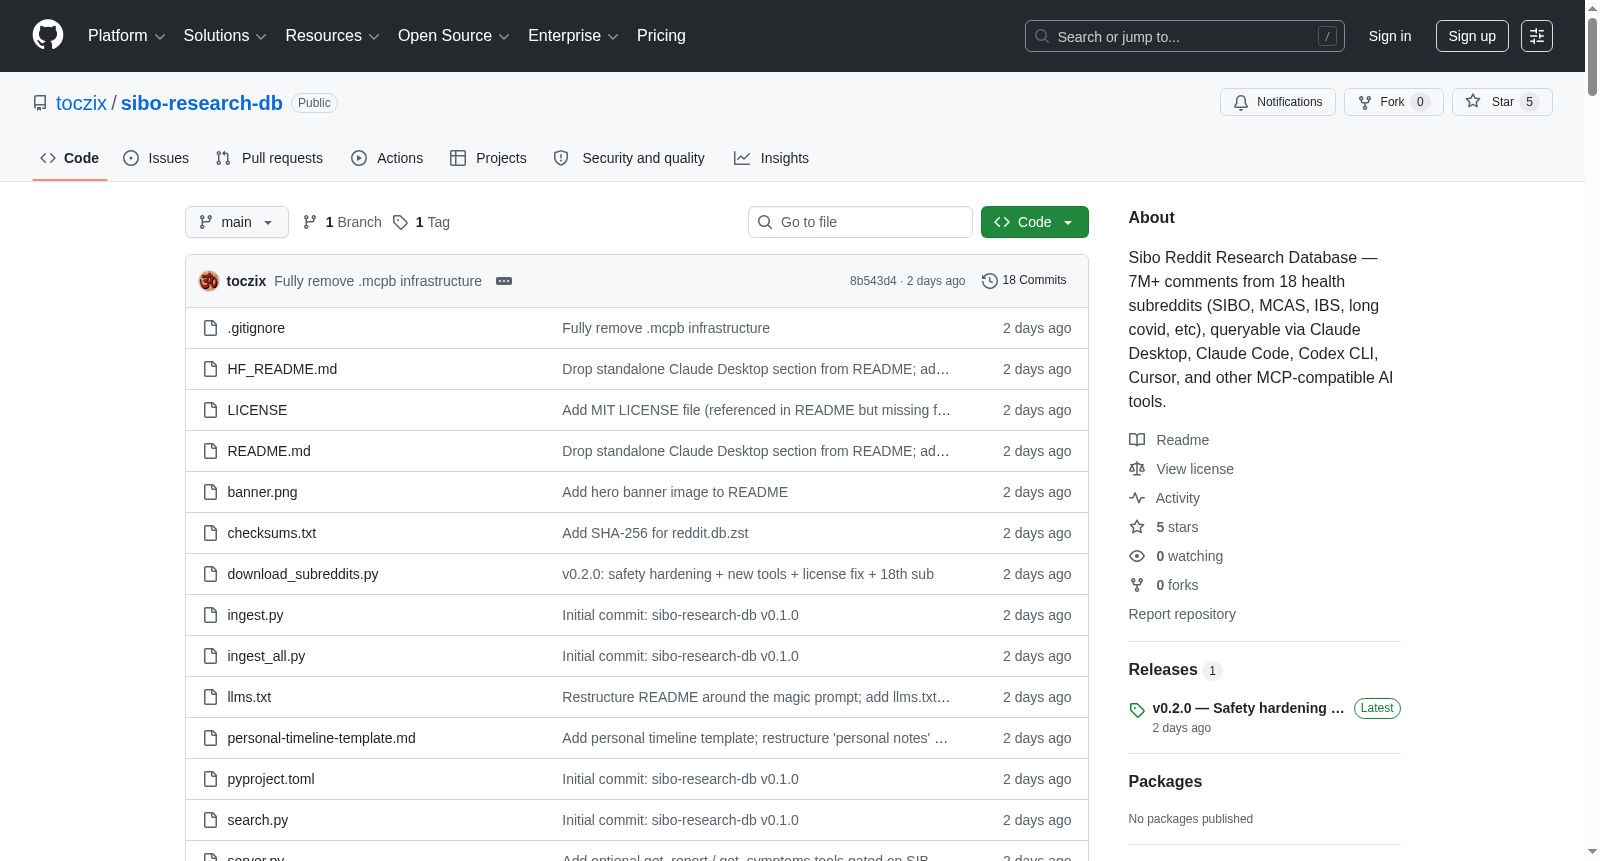1600x861 pixels.
Task: Open the ingest_all.py file
Action: pyautogui.click(x=266, y=656)
